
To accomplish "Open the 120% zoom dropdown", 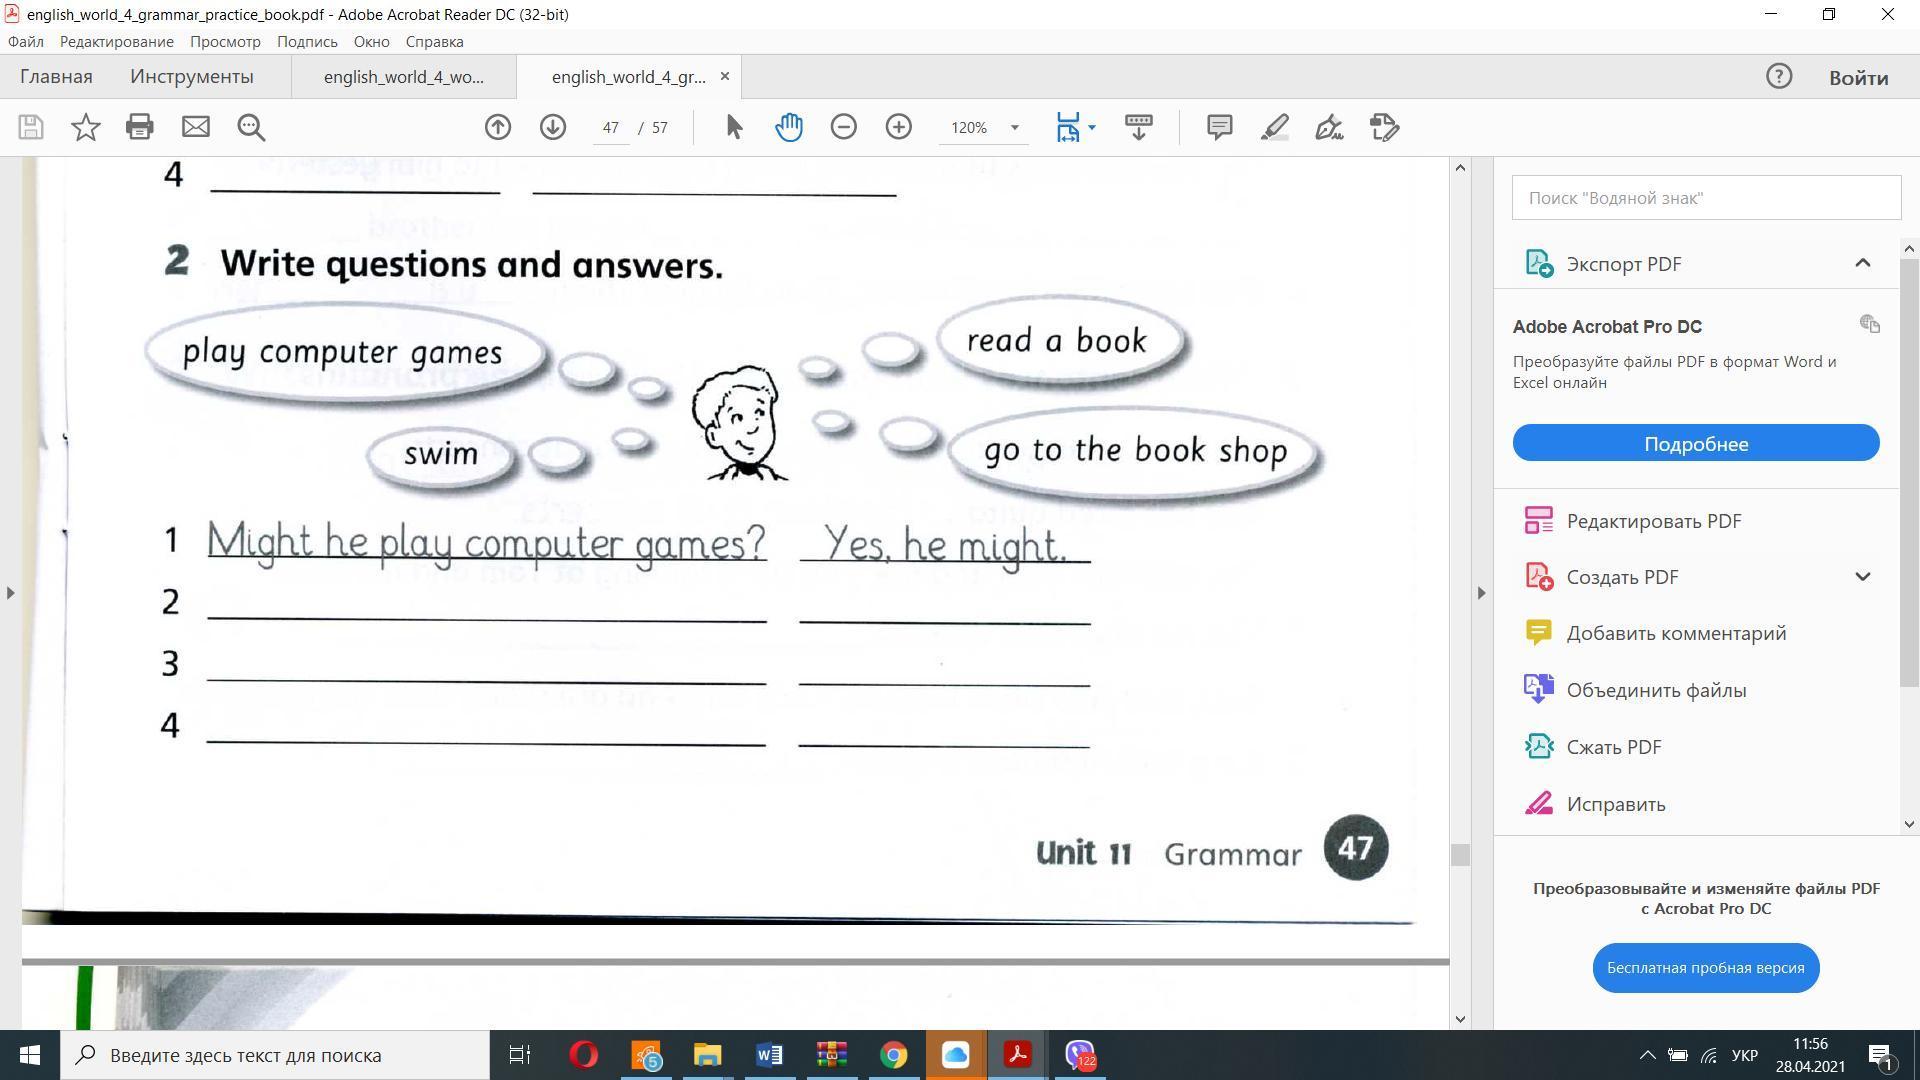I will tap(1014, 127).
